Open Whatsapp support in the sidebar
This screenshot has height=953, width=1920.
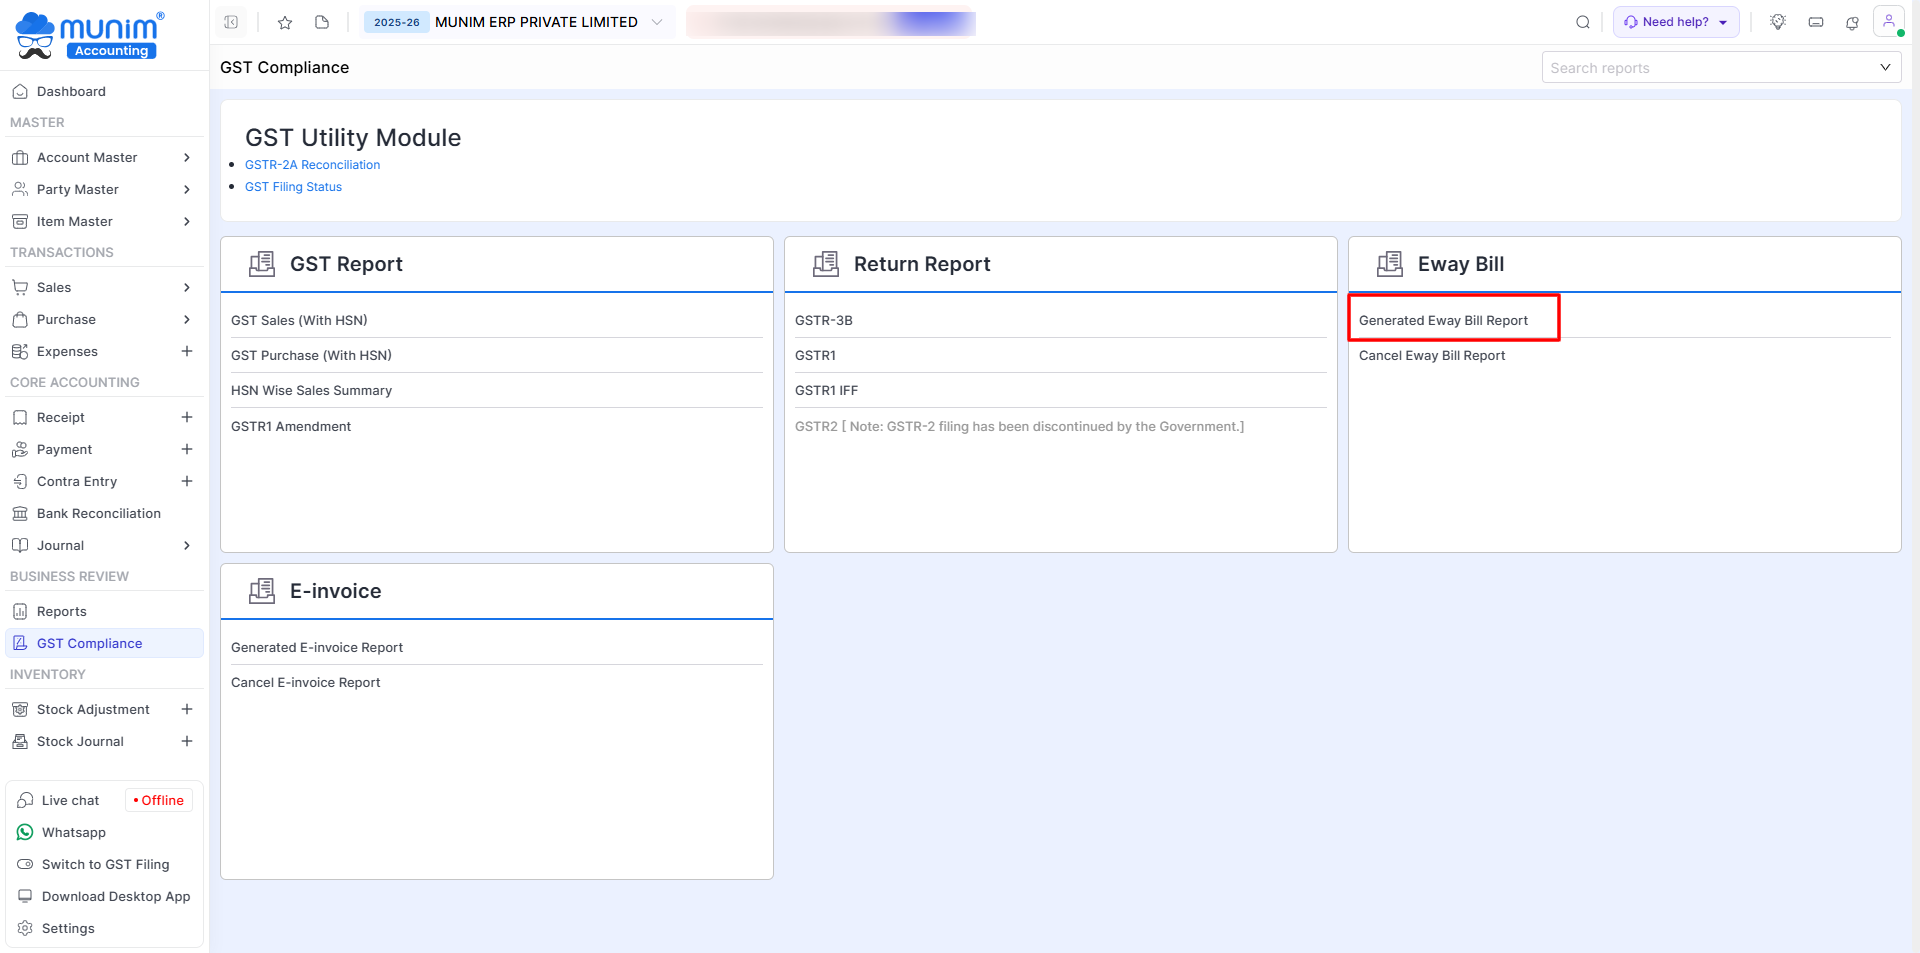(x=73, y=832)
